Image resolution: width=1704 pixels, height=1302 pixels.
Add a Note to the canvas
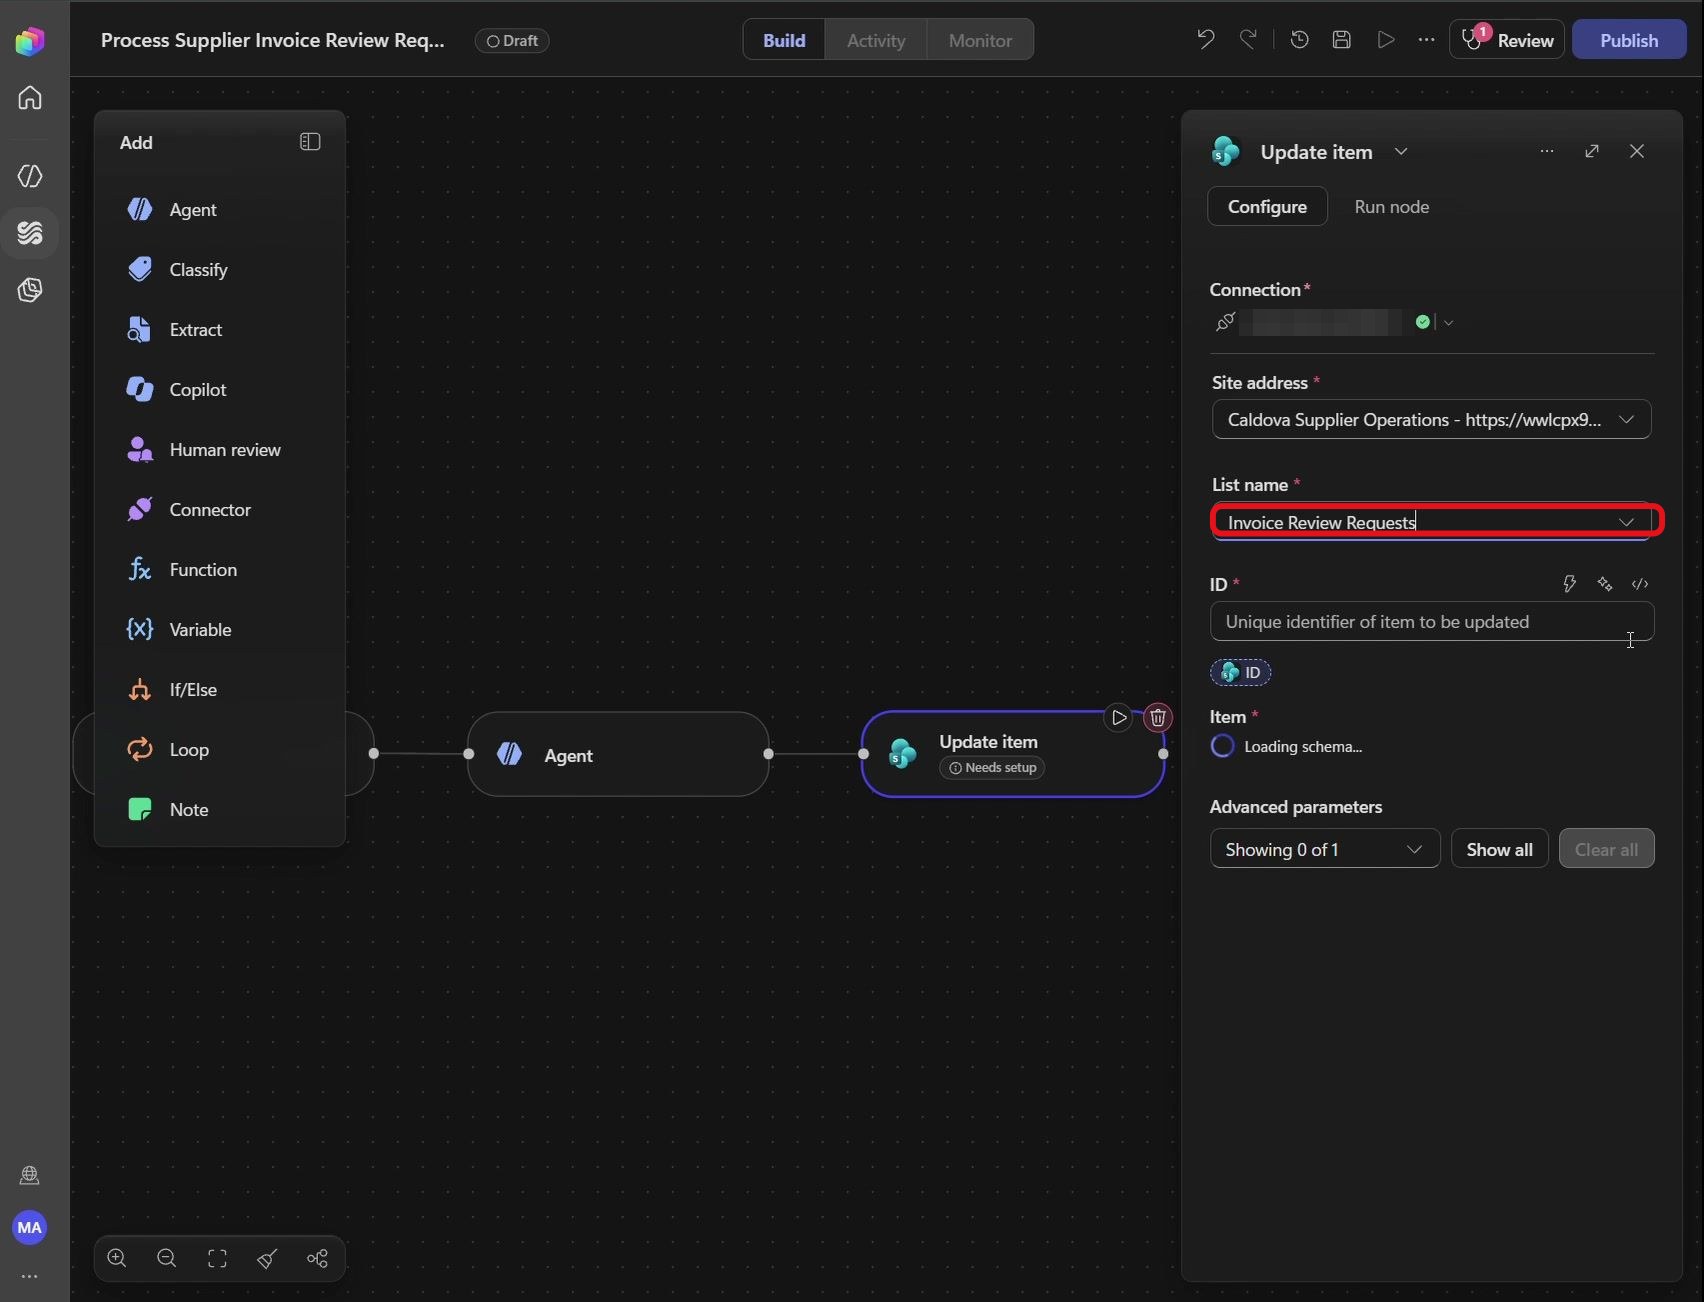pos(220,810)
